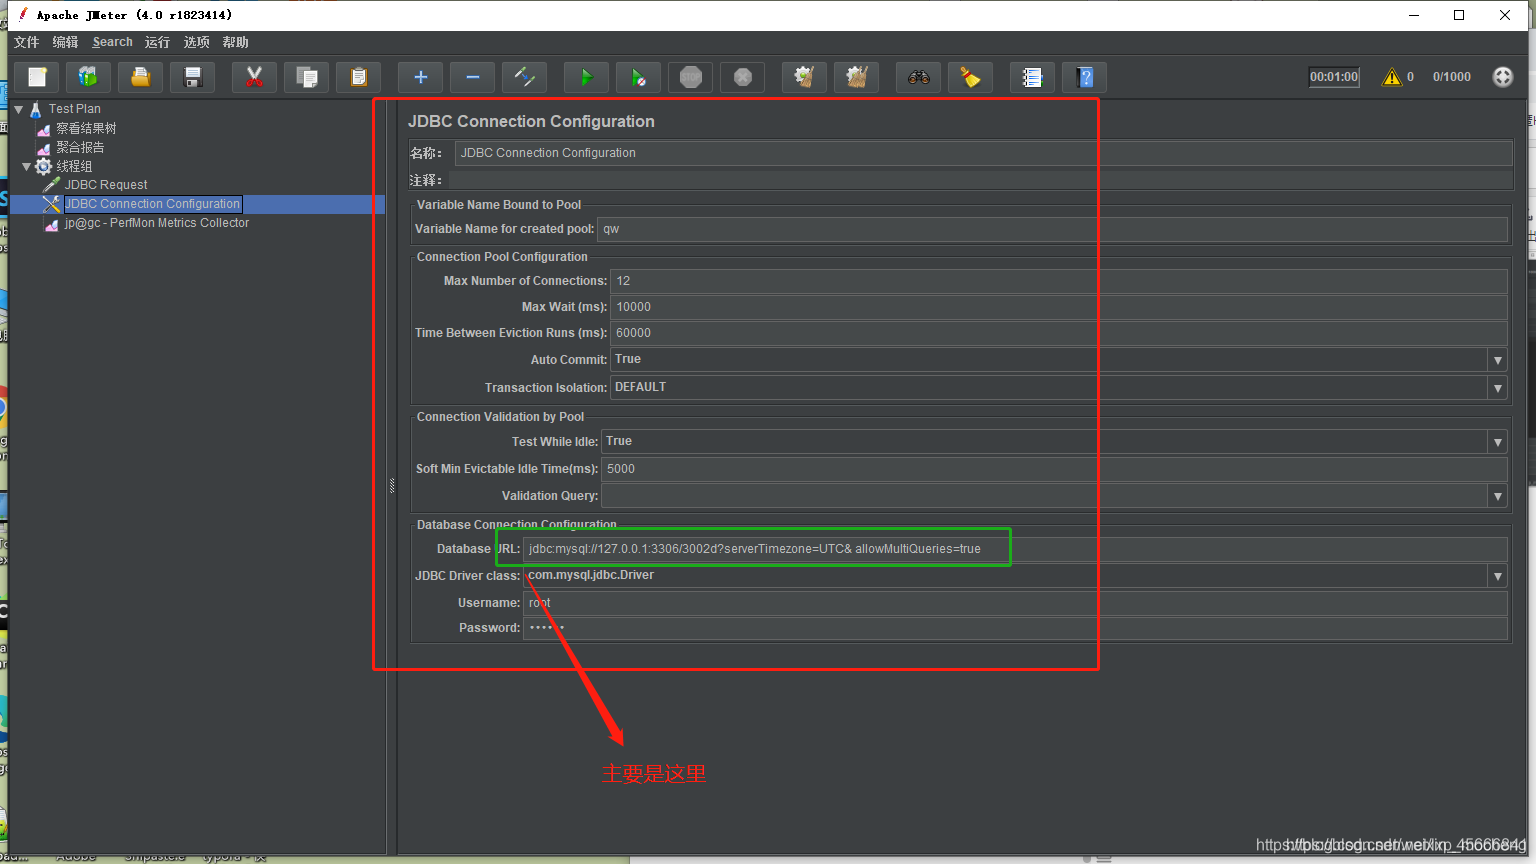Select JDBC Request tree item
Screen dimensions: 1536x864
tap(106, 185)
